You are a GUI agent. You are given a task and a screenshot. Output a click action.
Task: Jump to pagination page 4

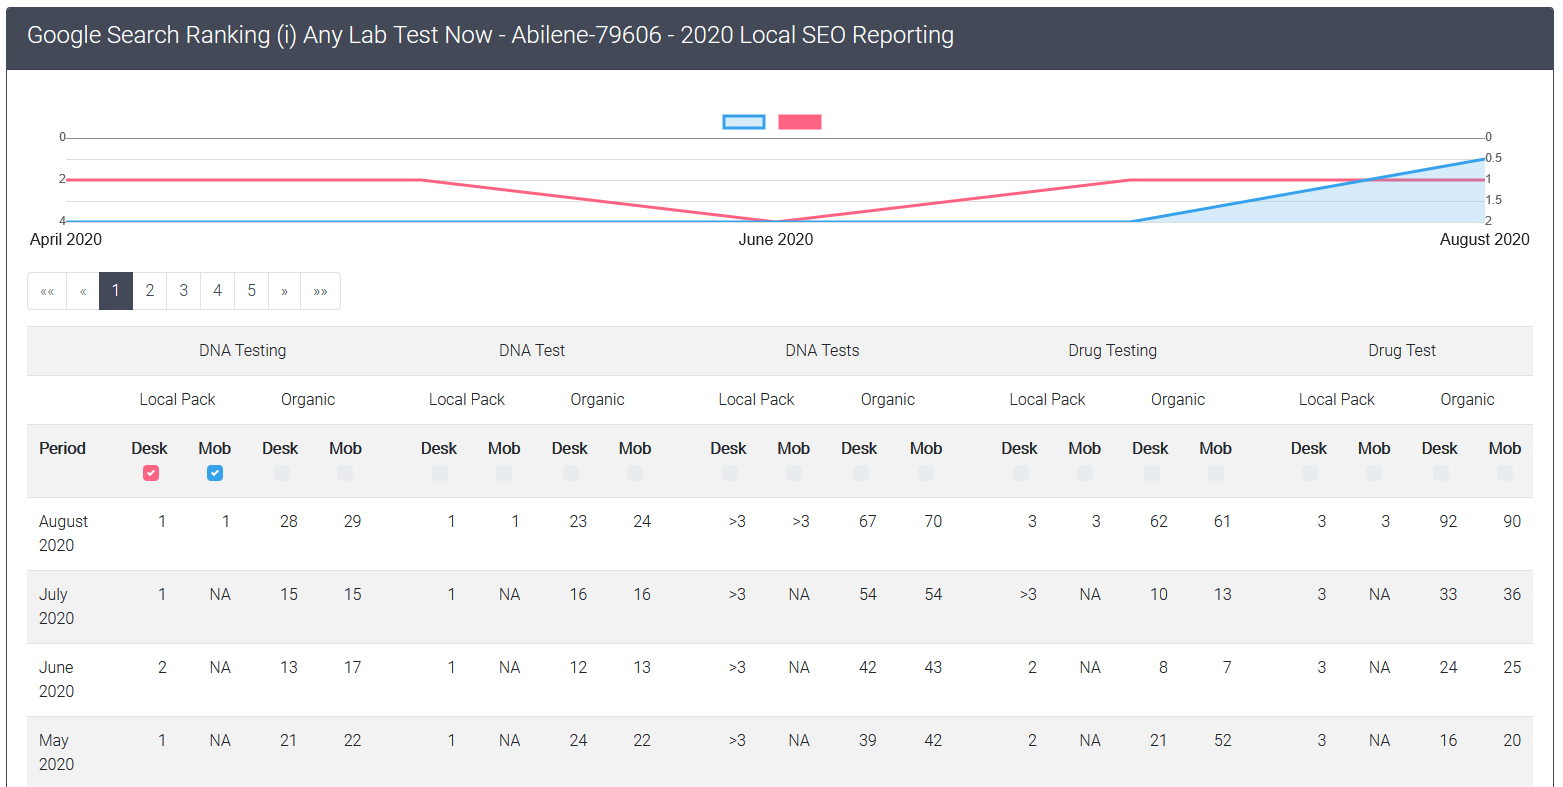(218, 291)
